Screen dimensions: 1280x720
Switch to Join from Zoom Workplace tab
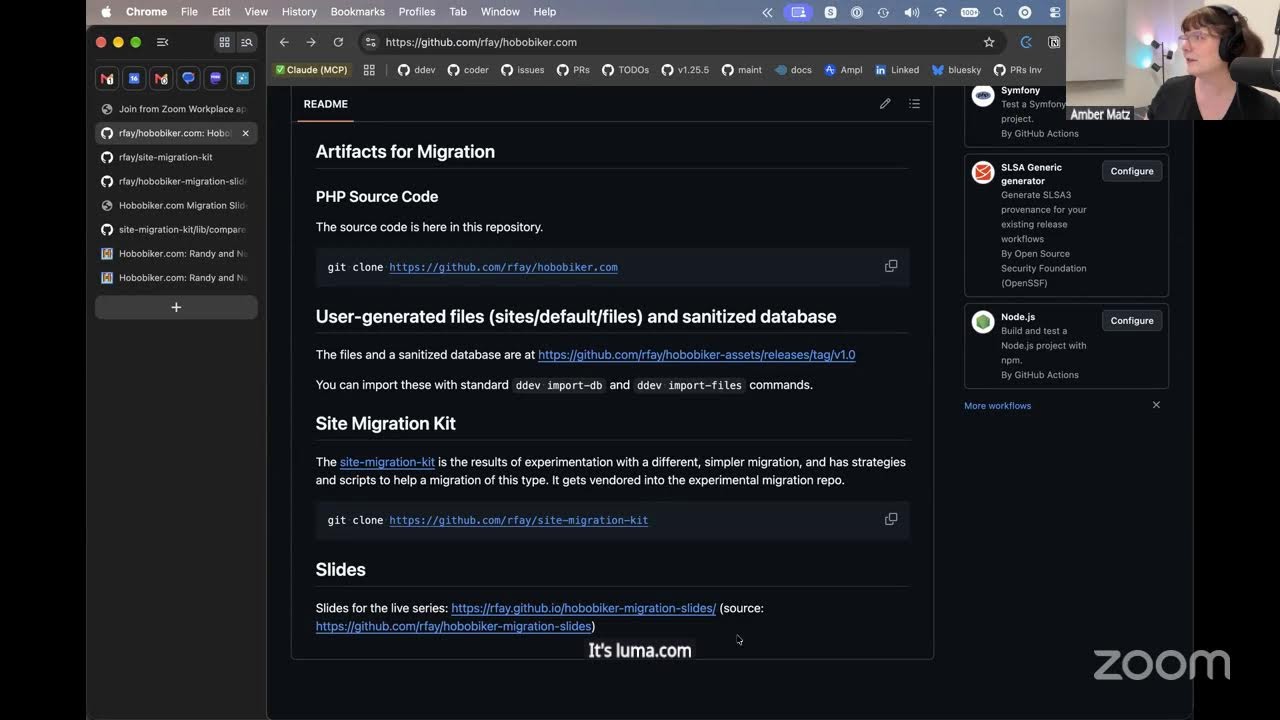pos(176,109)
